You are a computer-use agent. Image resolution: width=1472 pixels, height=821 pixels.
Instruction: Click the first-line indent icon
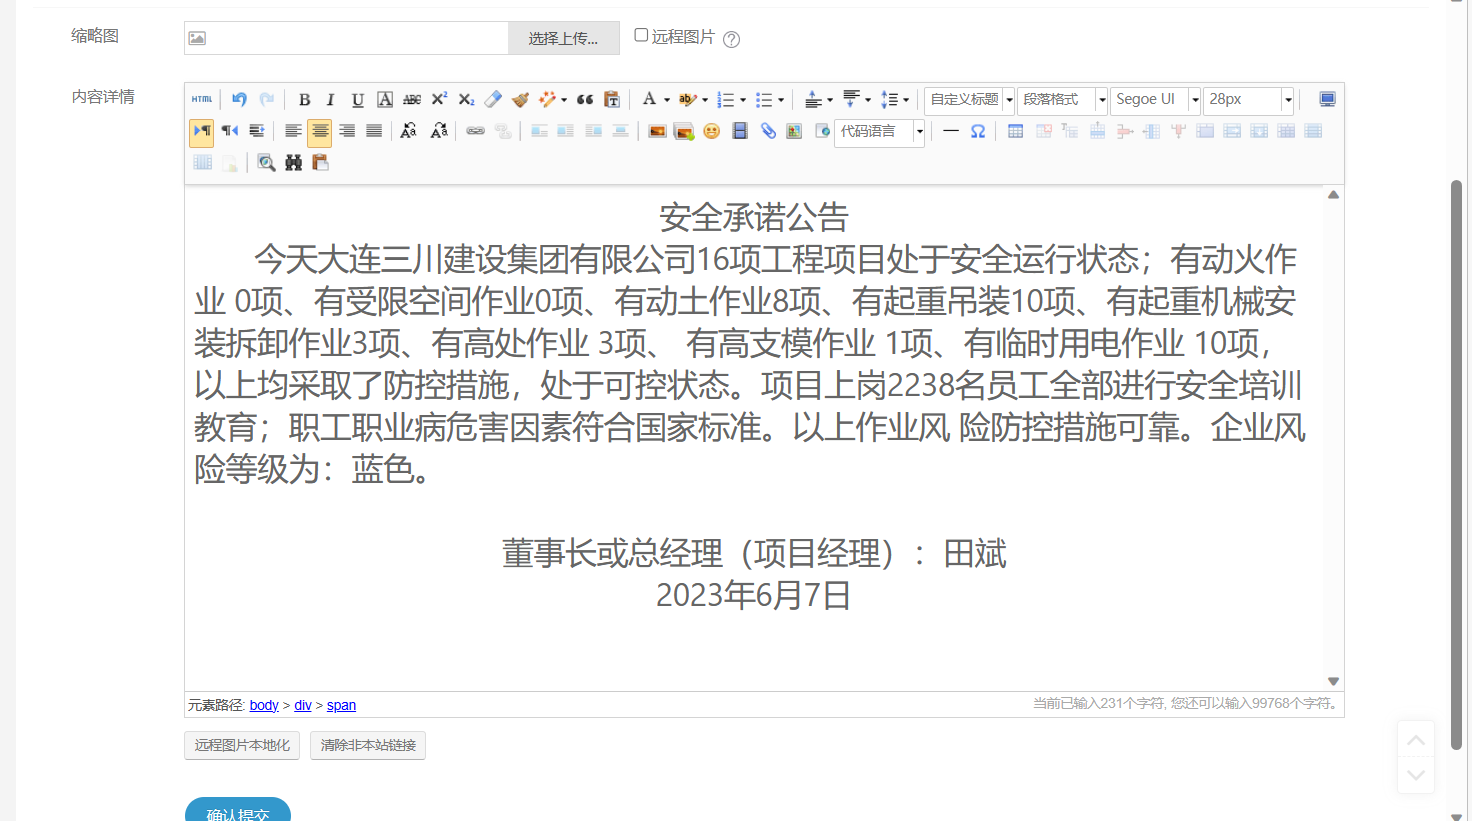point(256,131)
